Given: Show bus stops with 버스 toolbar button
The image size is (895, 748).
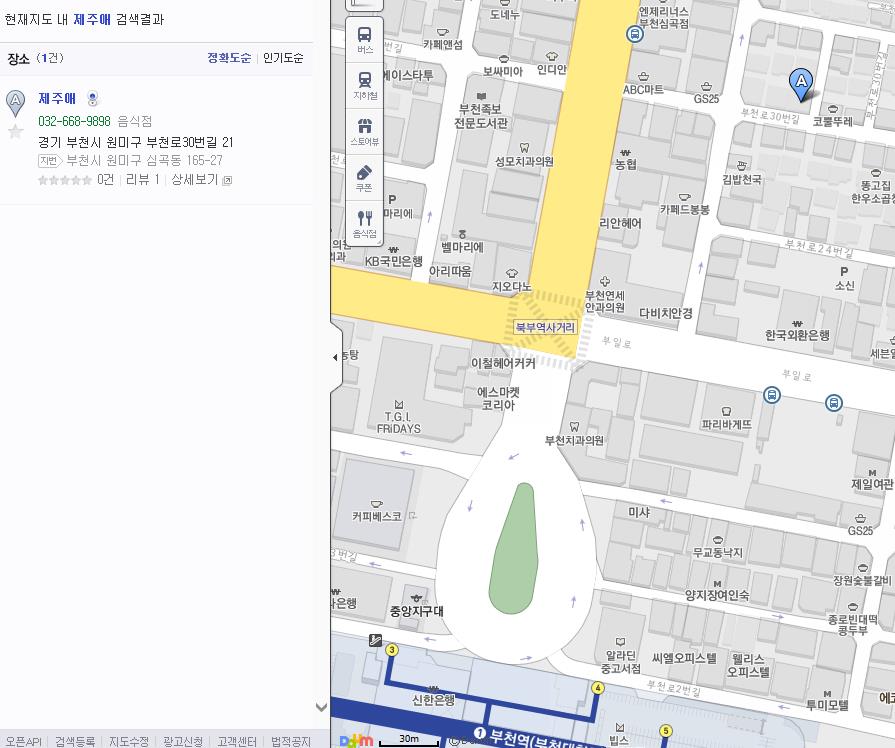Looking at the screenshot, I should click(x=364, y=39).
